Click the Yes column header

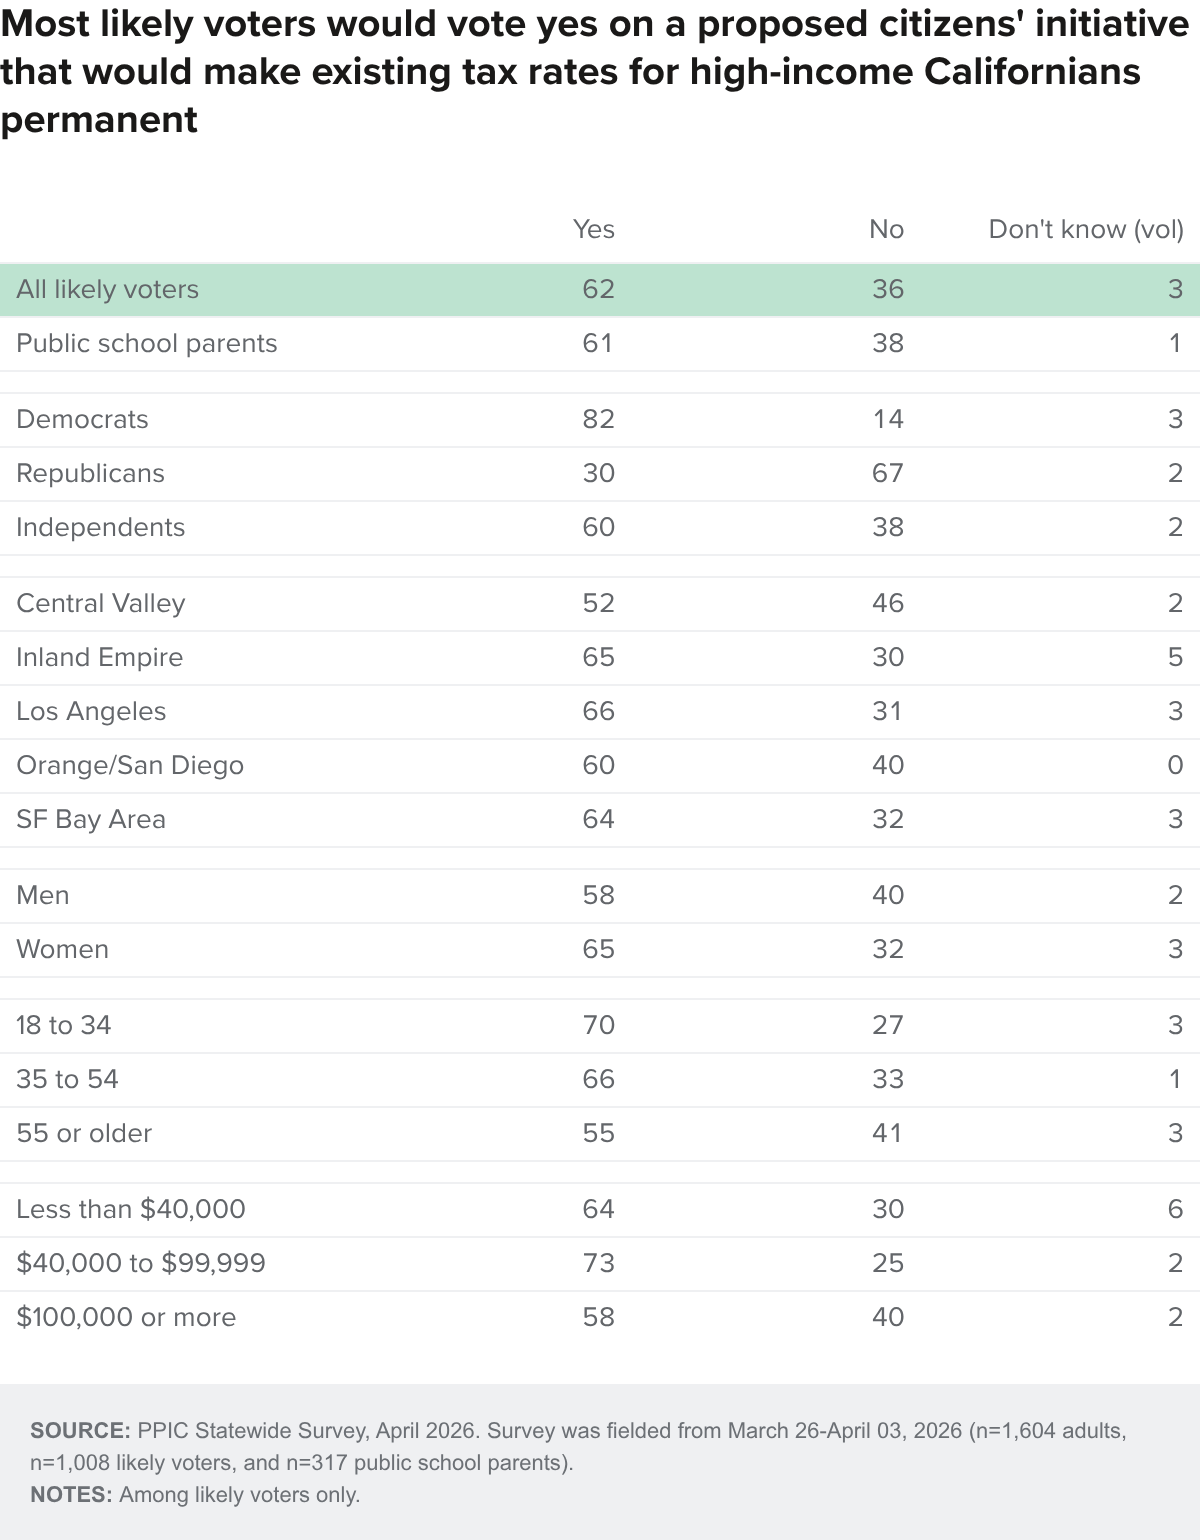coord(594,229)
